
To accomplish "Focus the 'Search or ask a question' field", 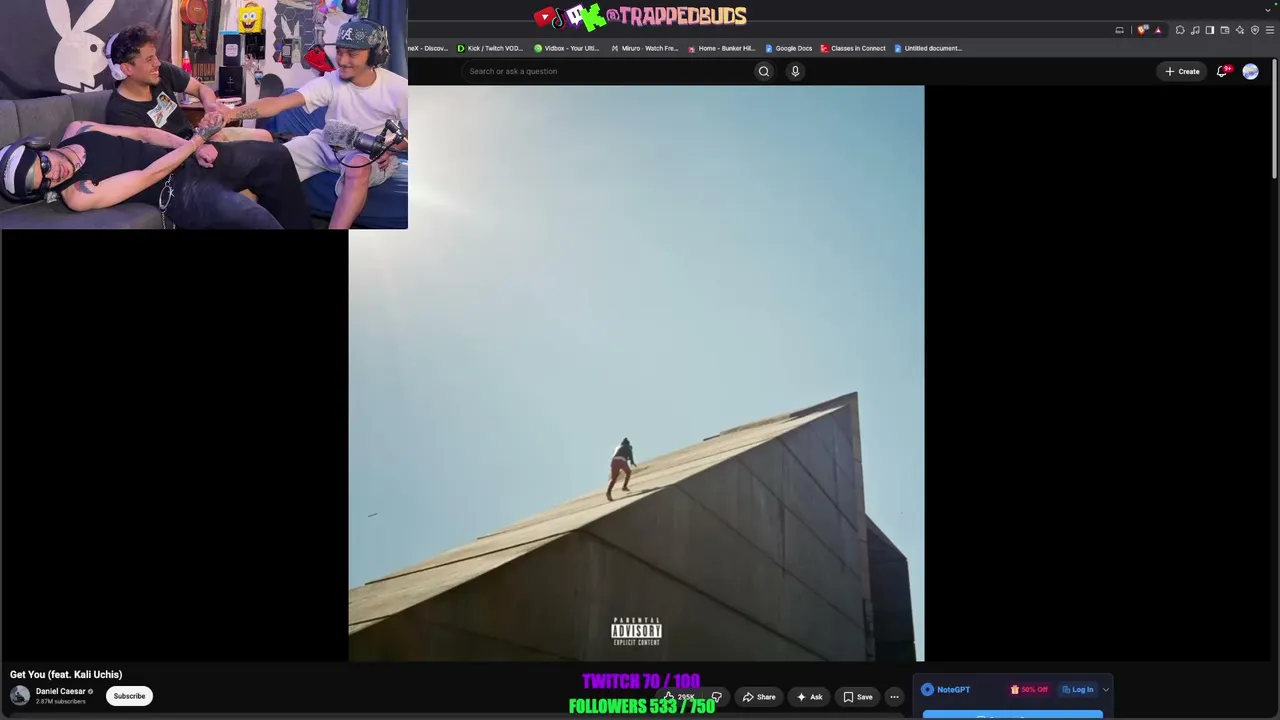I will 607,71.
